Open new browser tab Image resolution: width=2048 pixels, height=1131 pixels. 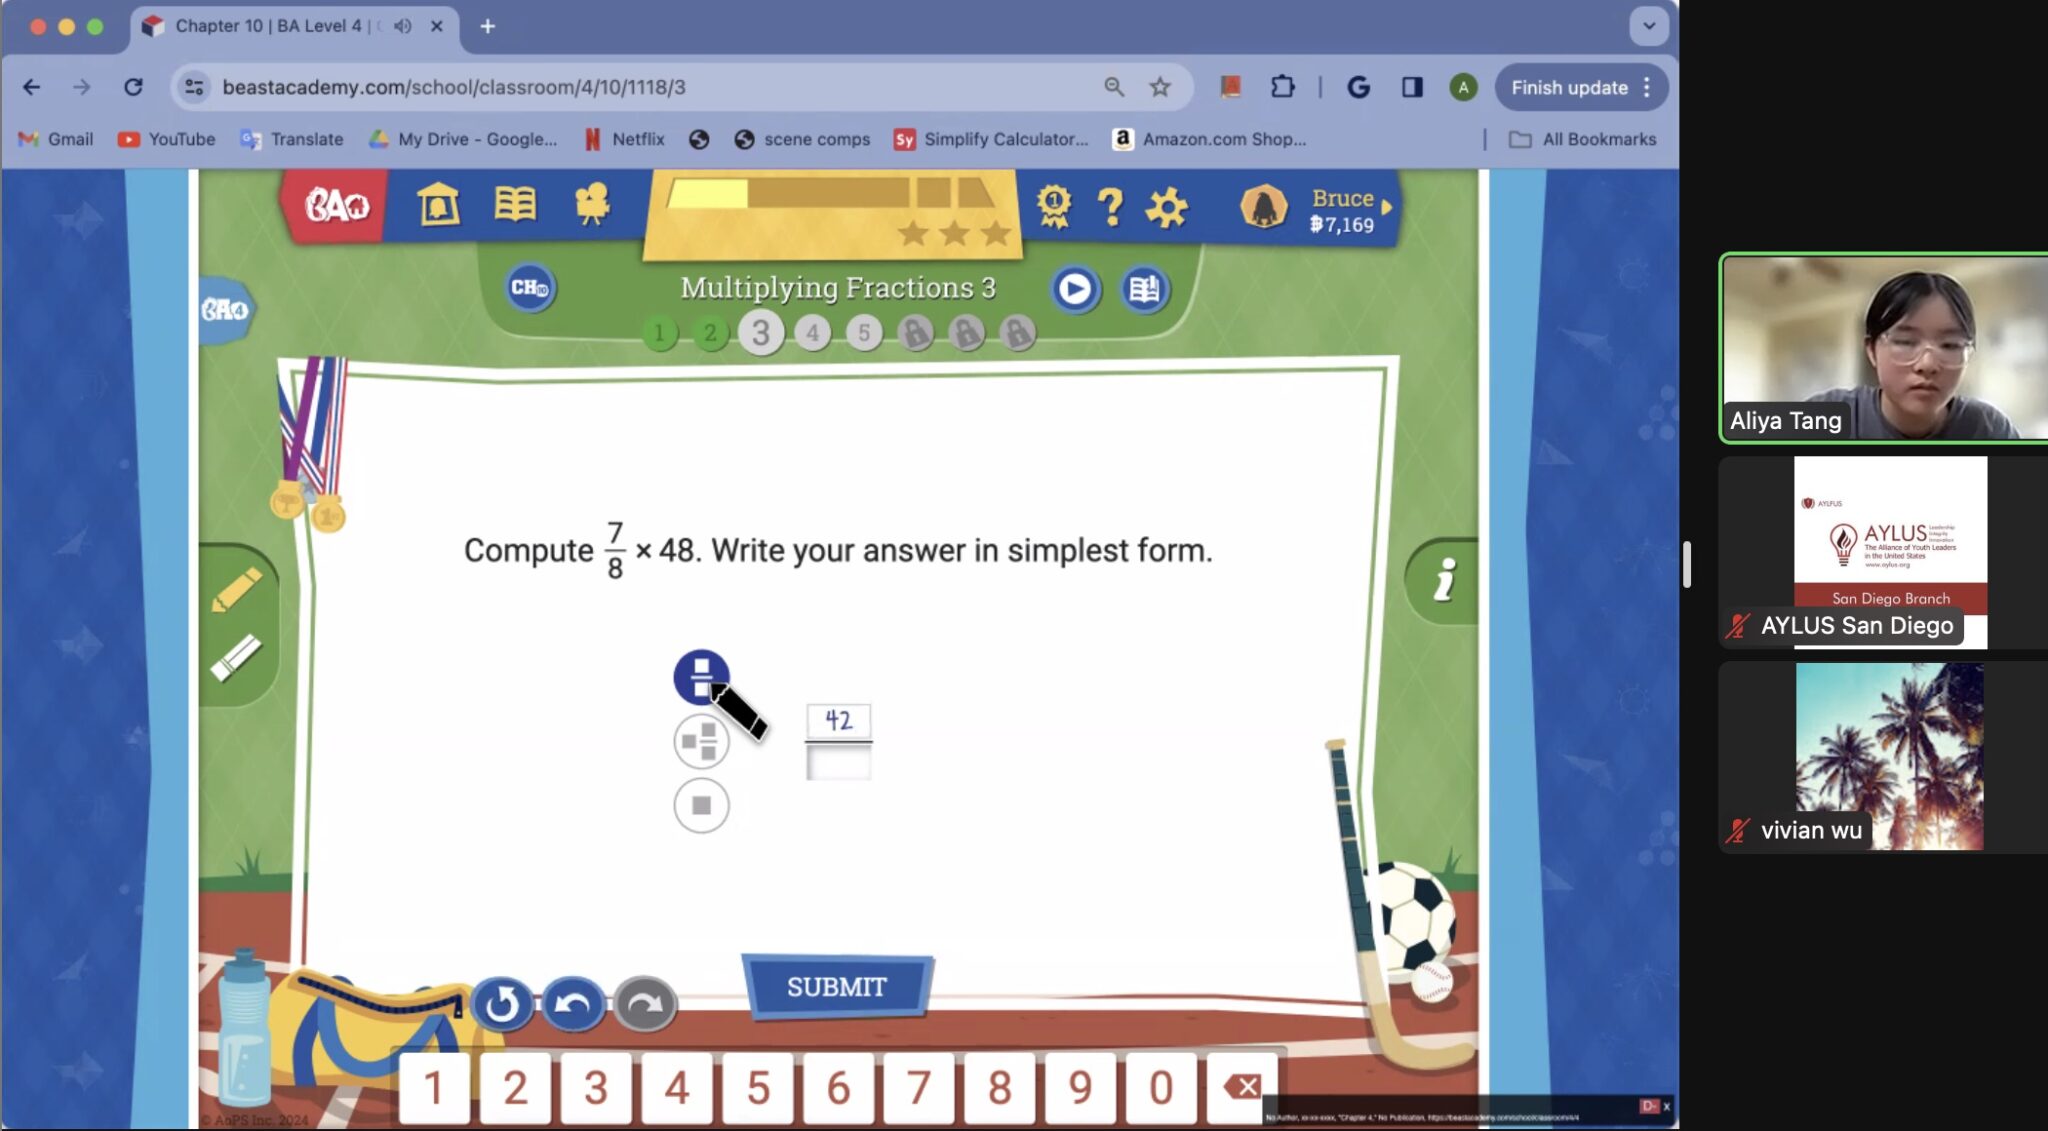coord(487,26)
